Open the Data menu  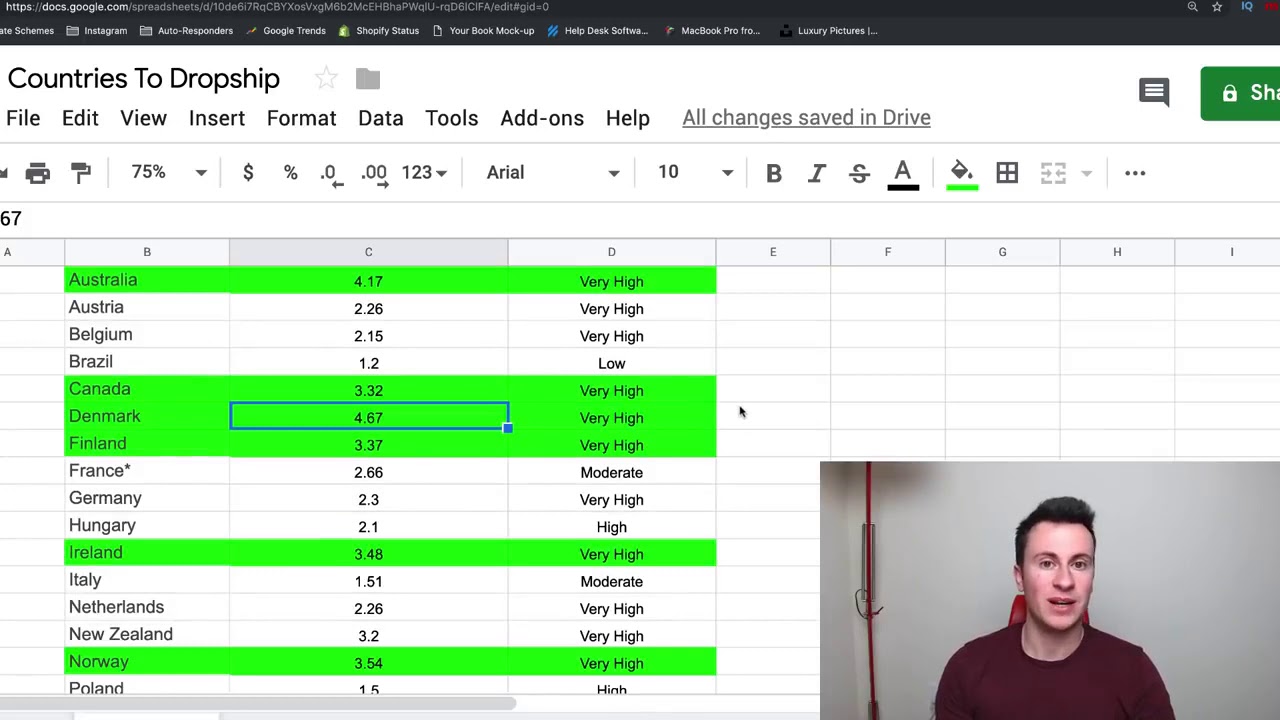coord(380,118)
